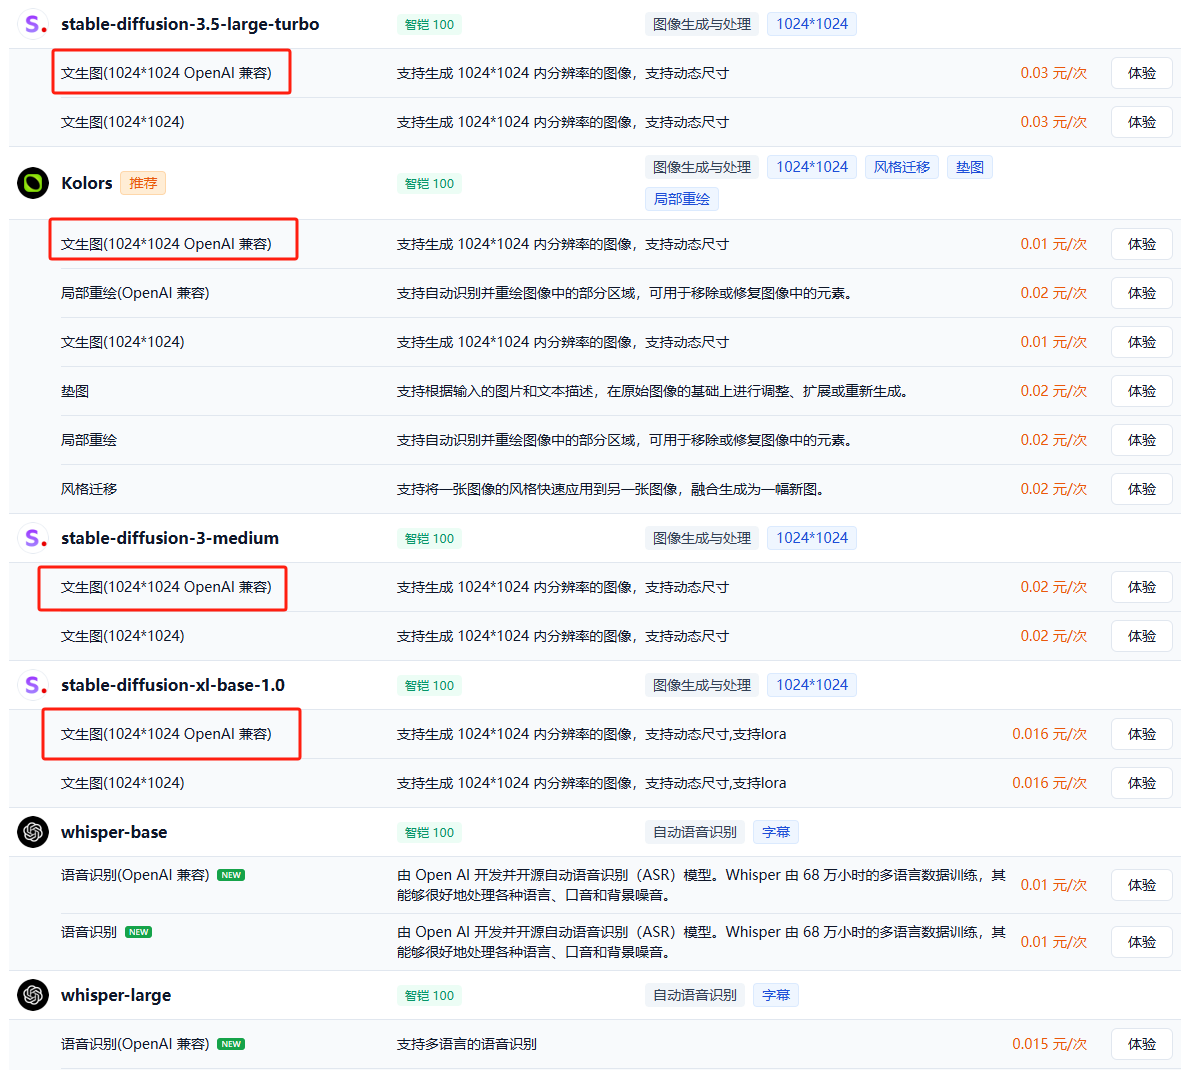Click the stable-diffusion-3.5-large-turbo logo icon
This screenshot has height=1070, width=1189.
[33, 24]
